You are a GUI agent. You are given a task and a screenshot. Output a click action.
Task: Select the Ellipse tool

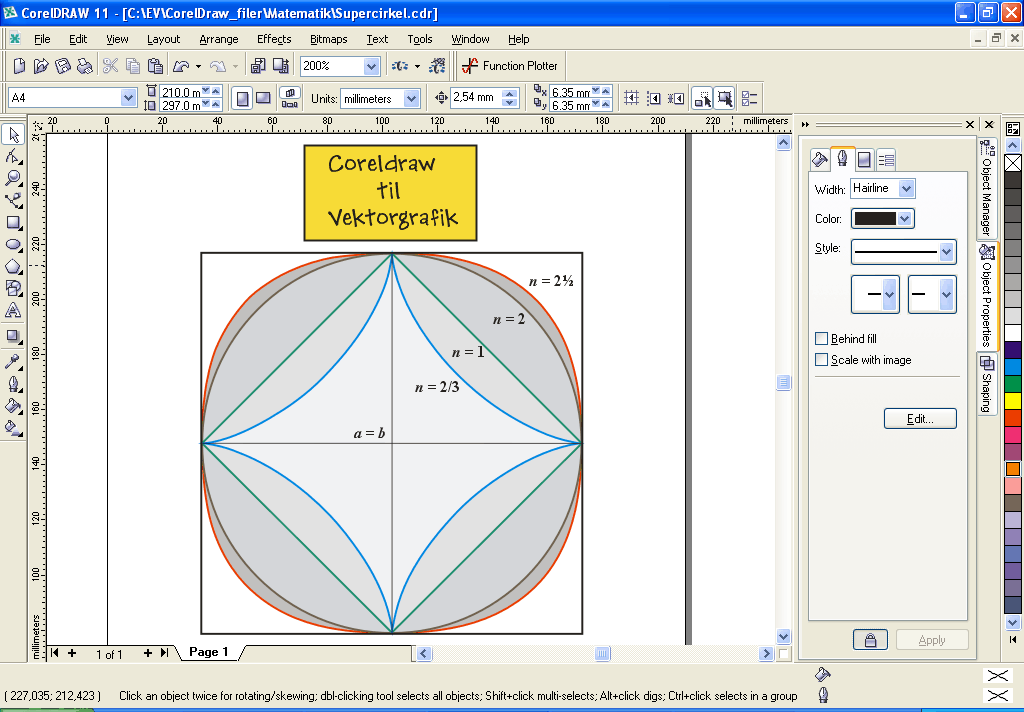tap(13, 245)
